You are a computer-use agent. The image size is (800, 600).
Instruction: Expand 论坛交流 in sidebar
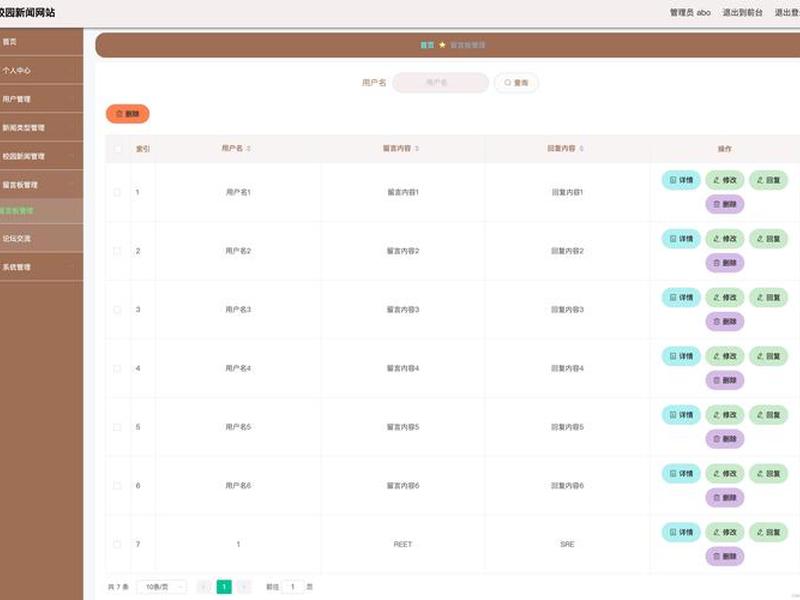[x=41, y=238]
